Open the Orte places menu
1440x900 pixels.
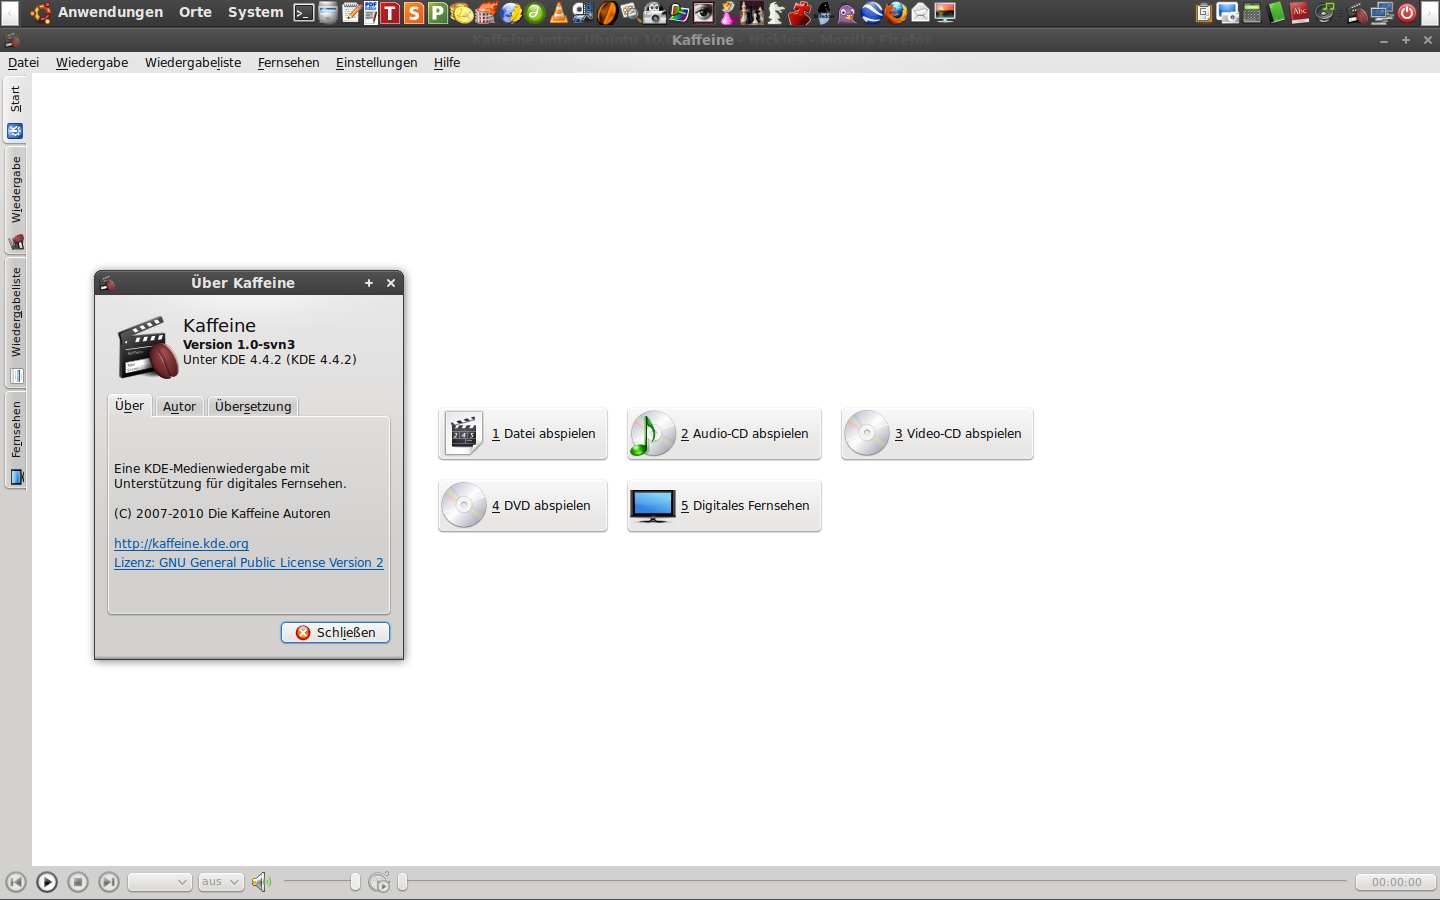click(x=195, y=12)
